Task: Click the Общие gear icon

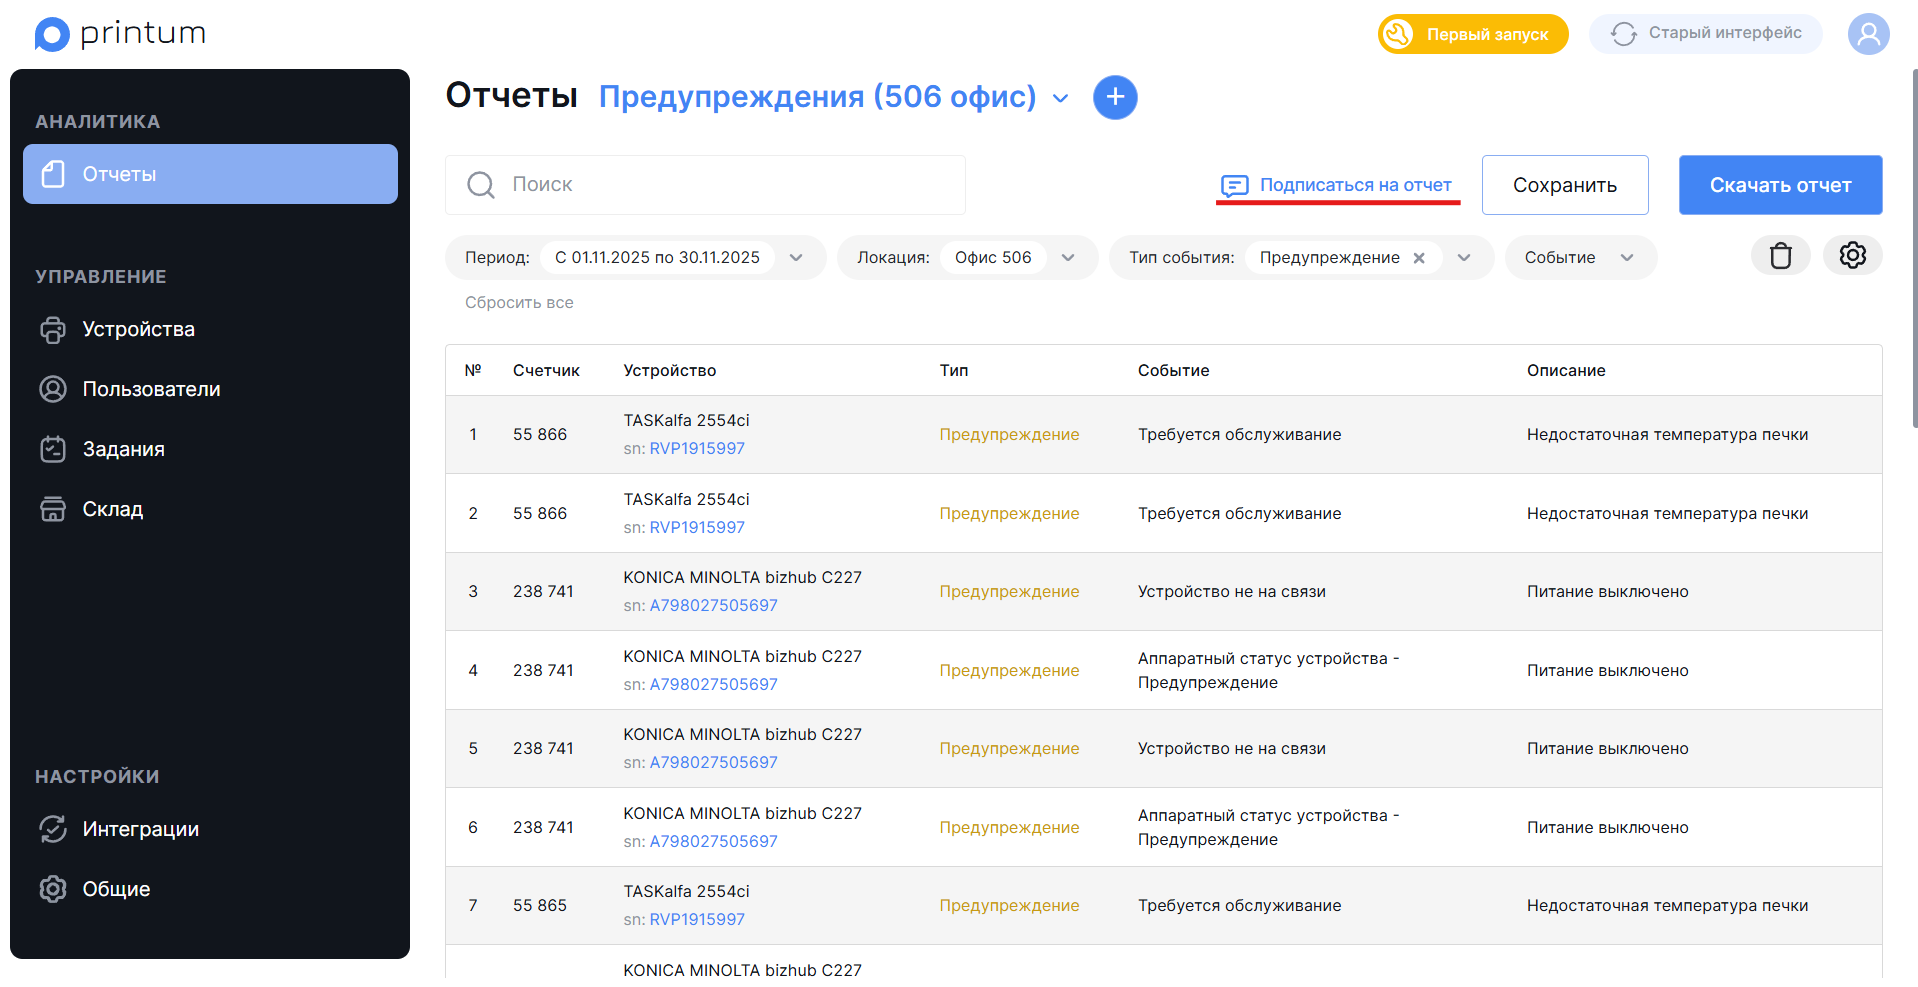Action: pos(53,889)
